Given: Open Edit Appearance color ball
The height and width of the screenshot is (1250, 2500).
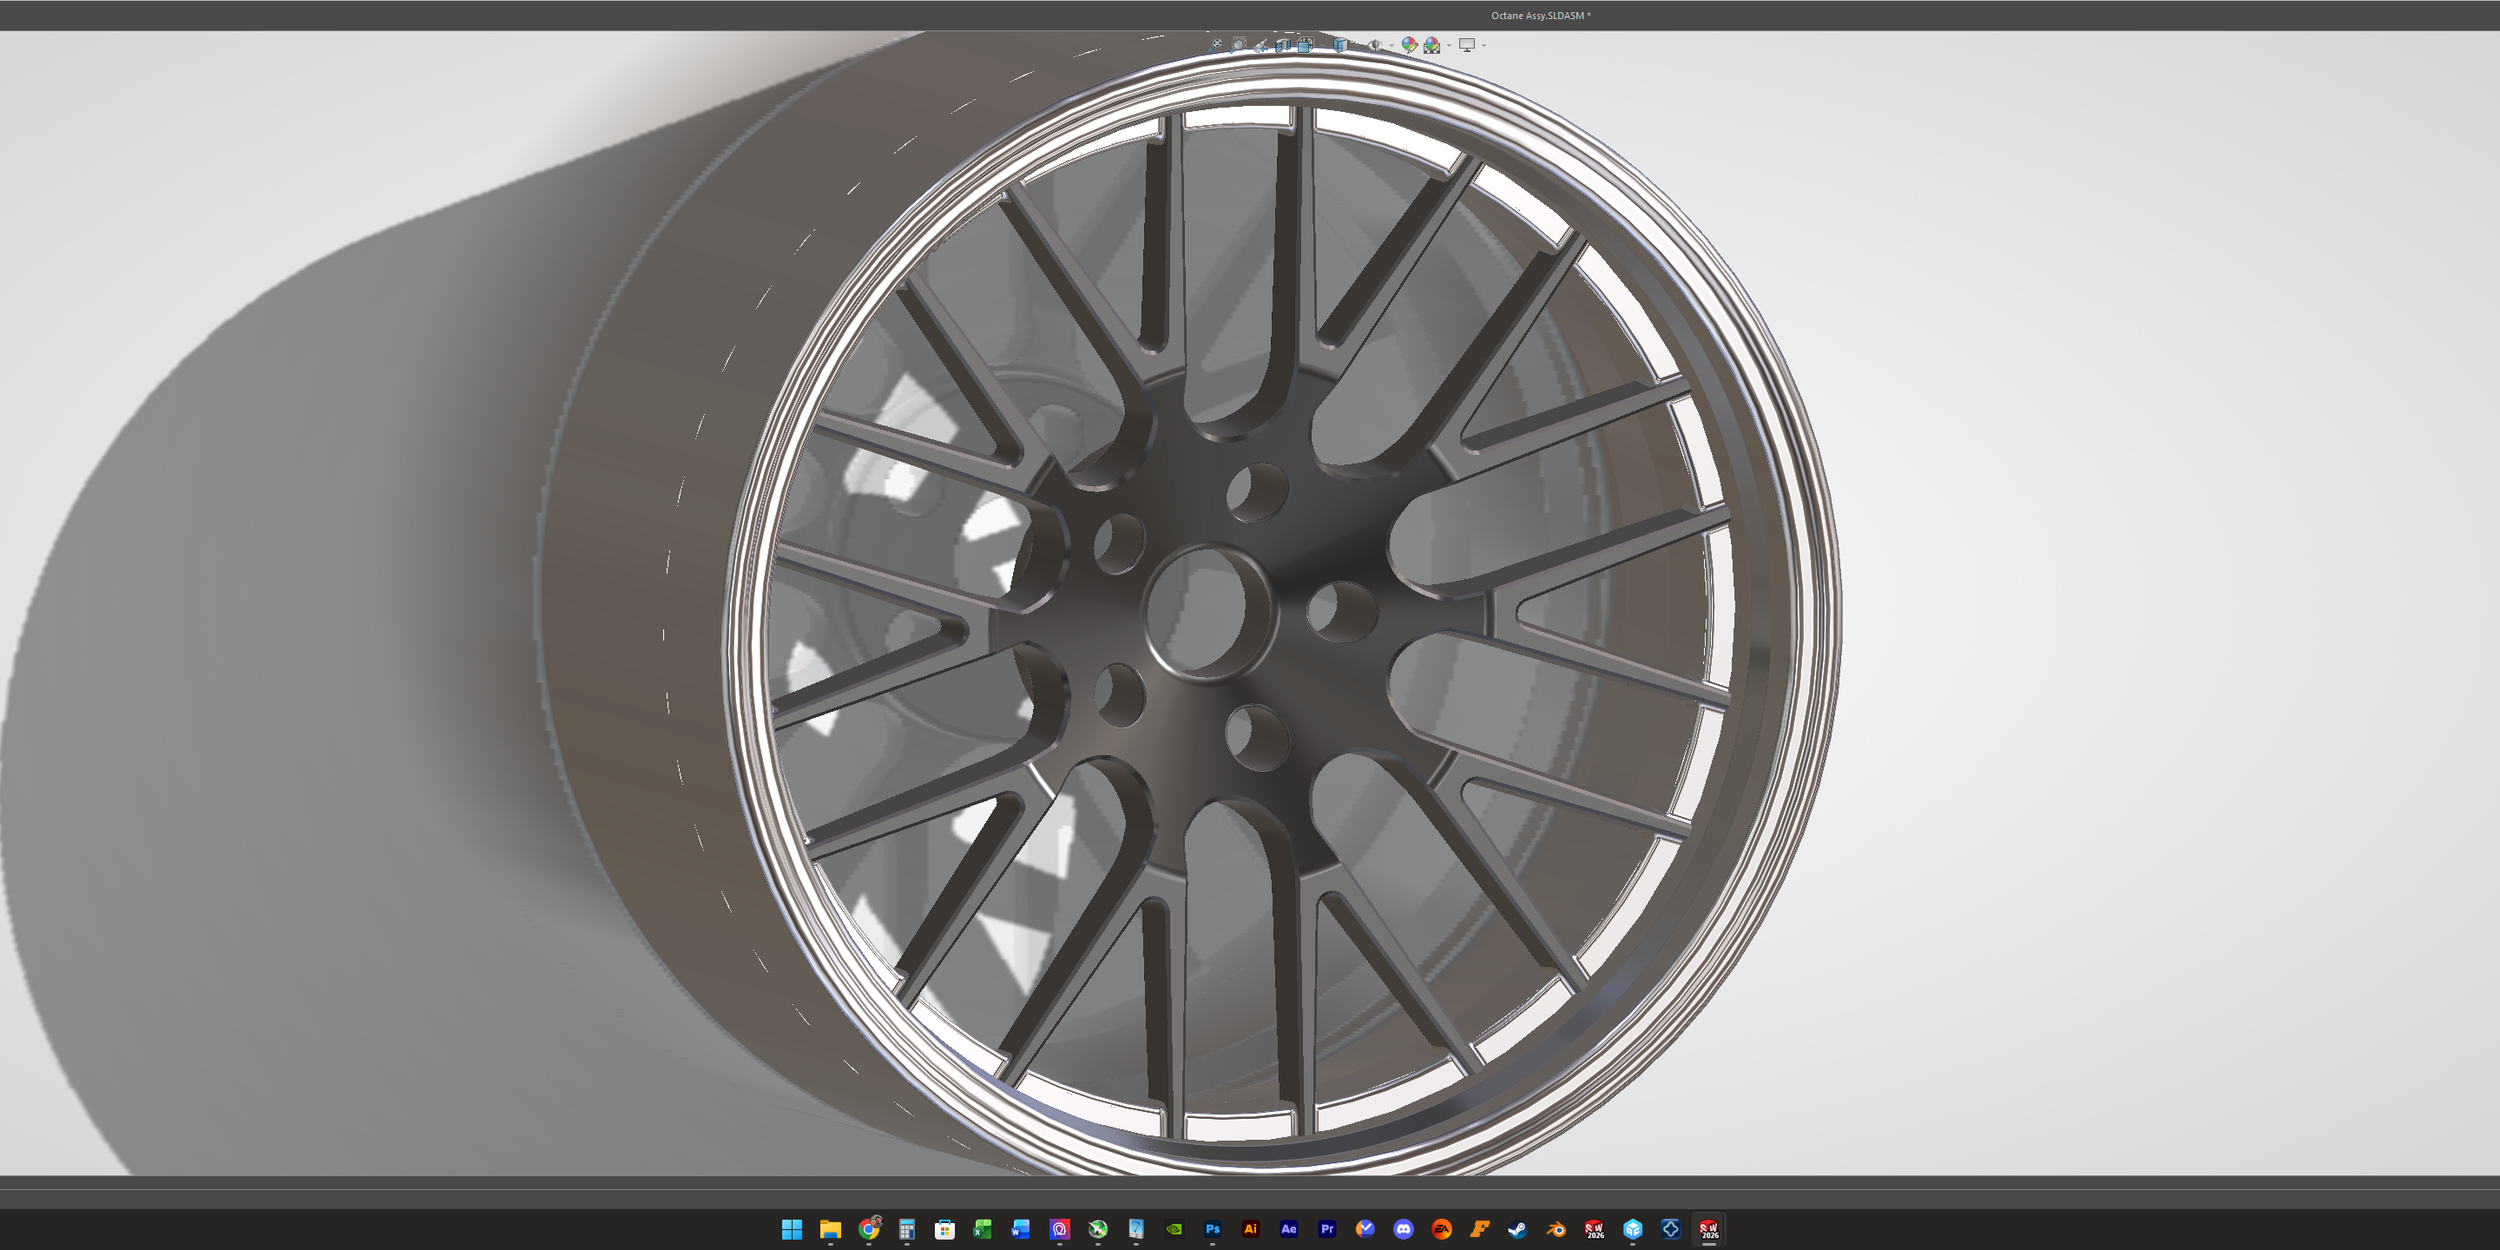Looking at the screenshot, I should pyautogui.click(x=1409, y=45).
